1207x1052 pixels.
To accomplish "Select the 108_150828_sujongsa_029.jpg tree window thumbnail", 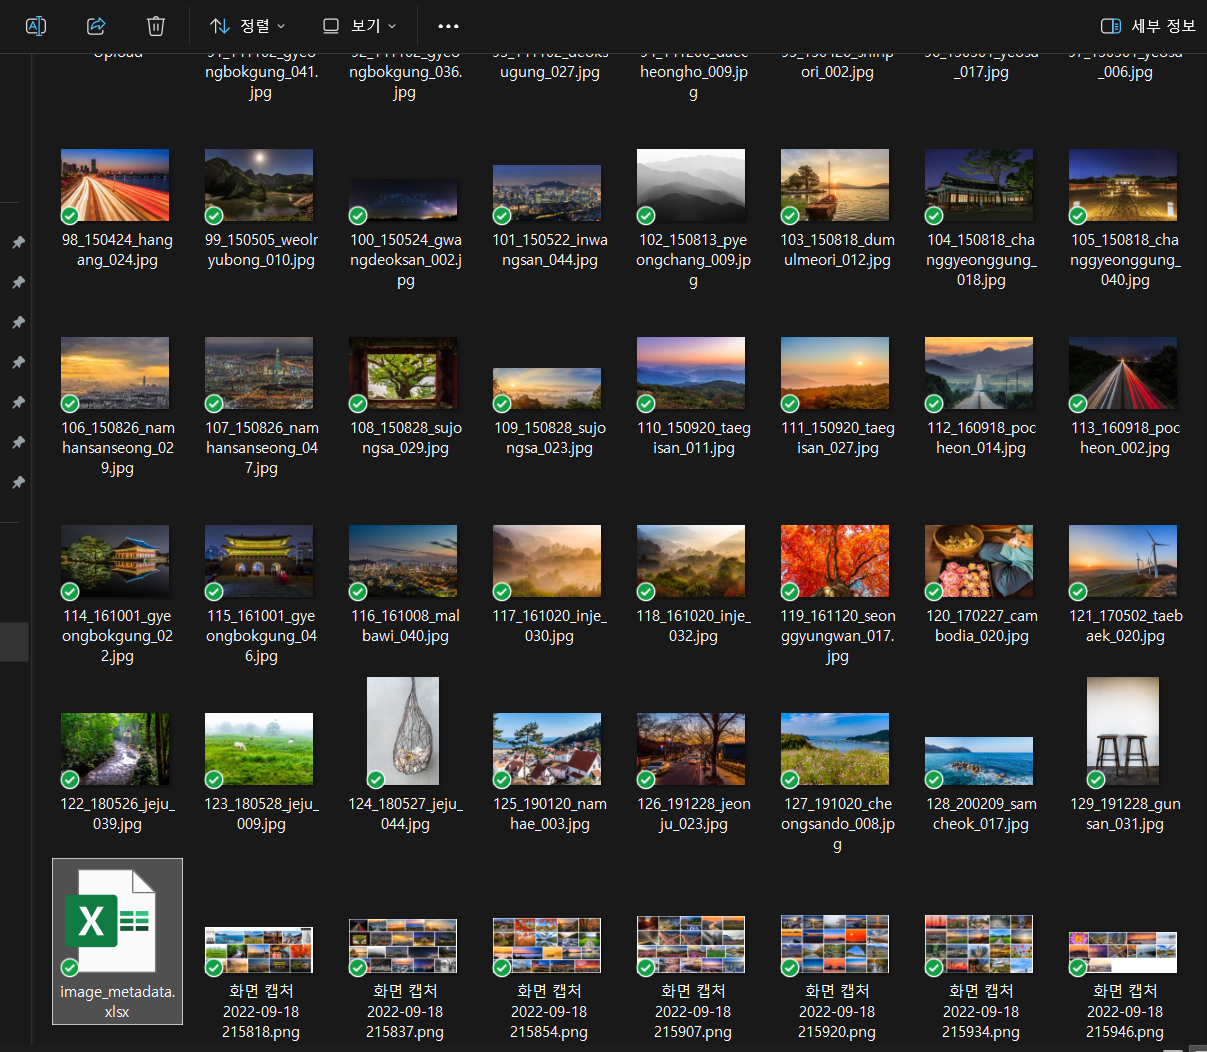I will (403, 373).
